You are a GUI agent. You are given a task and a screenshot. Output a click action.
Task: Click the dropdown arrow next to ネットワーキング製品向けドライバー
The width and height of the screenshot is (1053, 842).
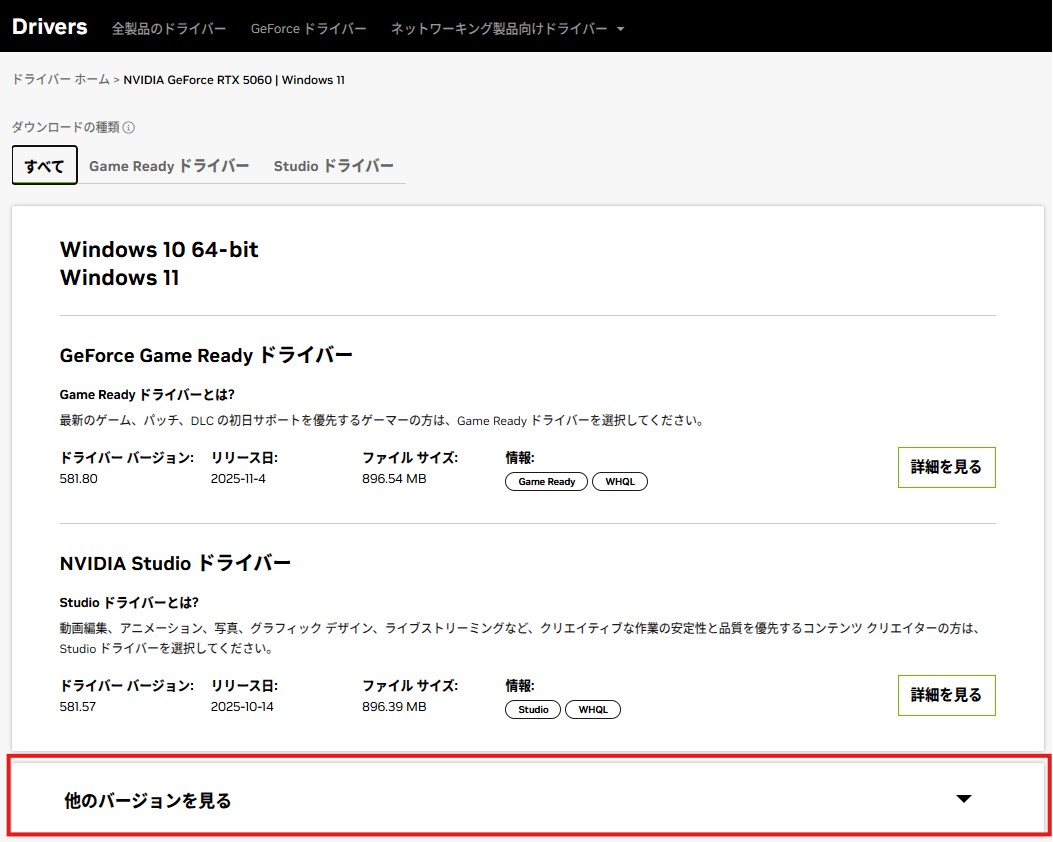pyautogui.click(x=620, y=29)
